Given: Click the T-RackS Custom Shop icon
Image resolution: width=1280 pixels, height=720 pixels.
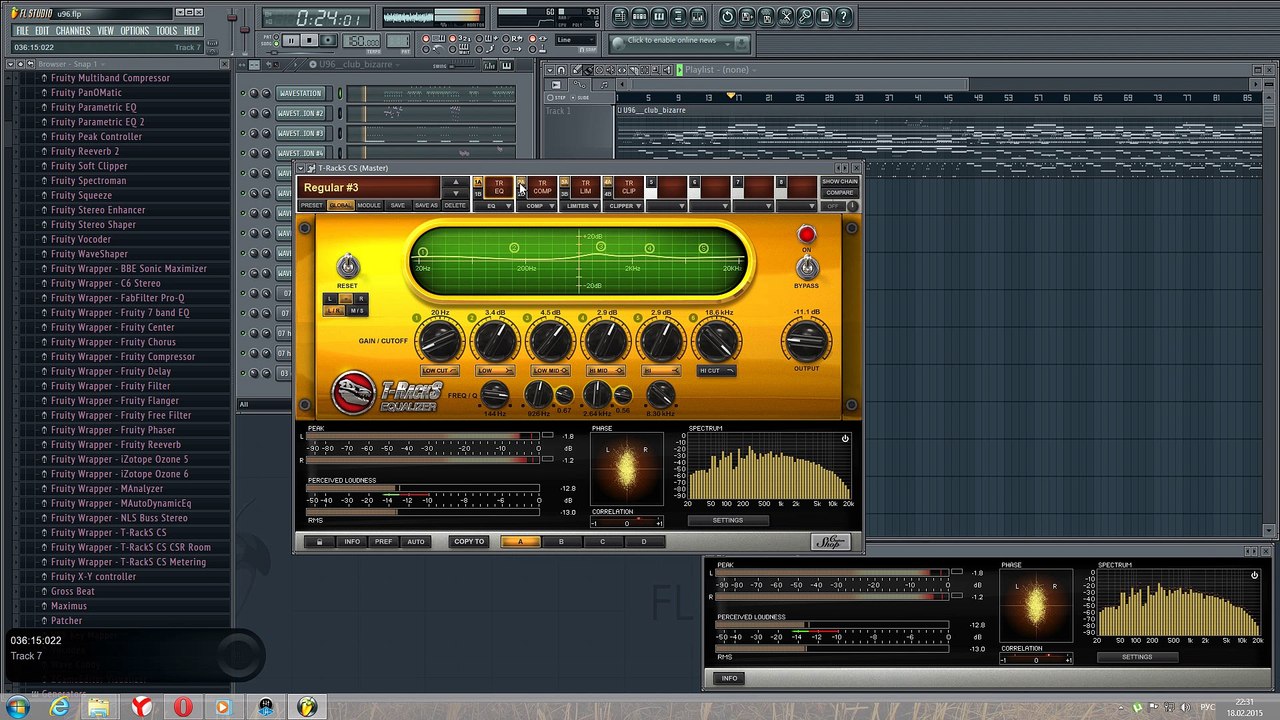Looking at the screenshot, I should point(830,541).
